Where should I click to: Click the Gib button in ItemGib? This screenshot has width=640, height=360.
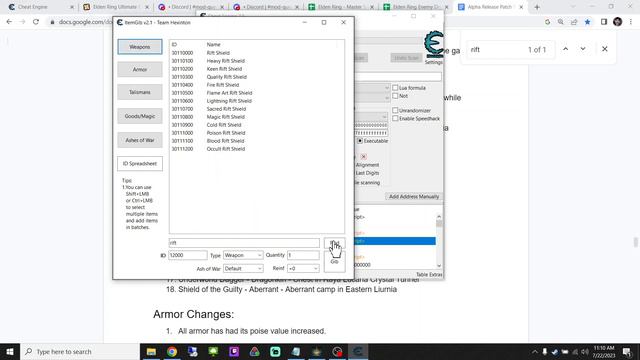point(334,262)
